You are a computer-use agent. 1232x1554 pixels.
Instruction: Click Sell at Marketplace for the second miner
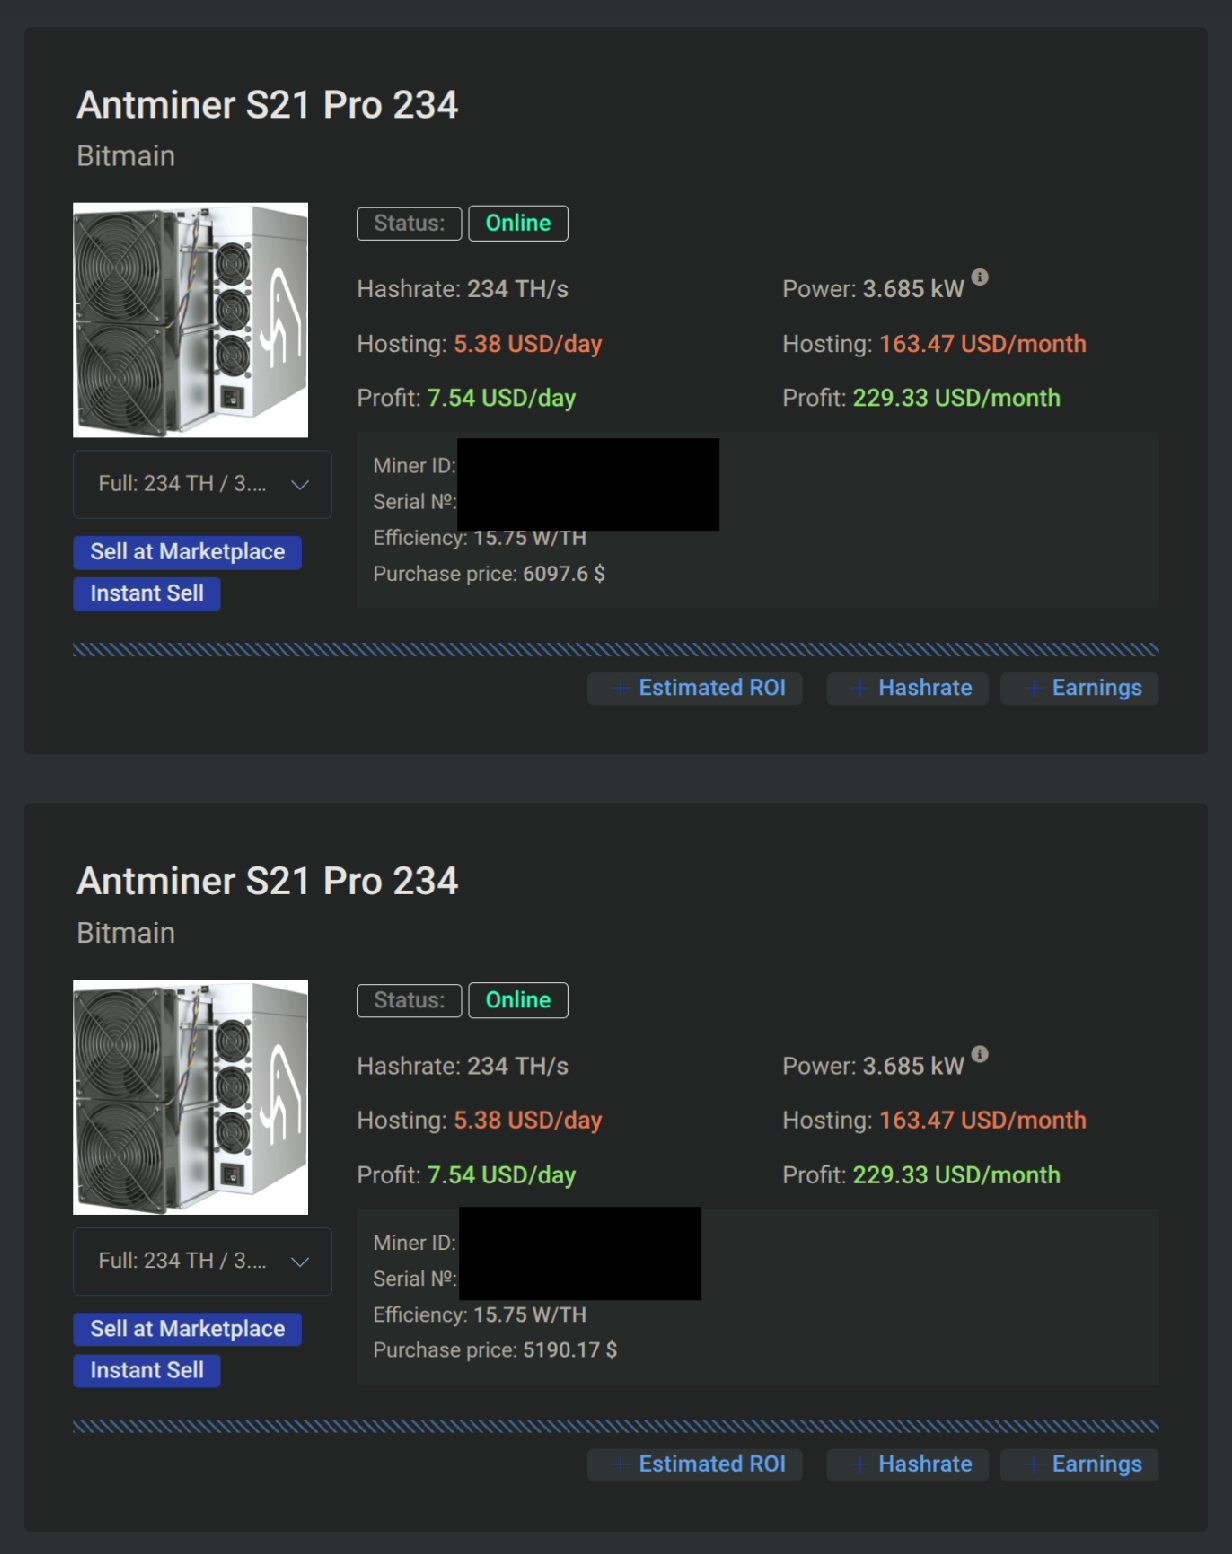coord(187,1329)
